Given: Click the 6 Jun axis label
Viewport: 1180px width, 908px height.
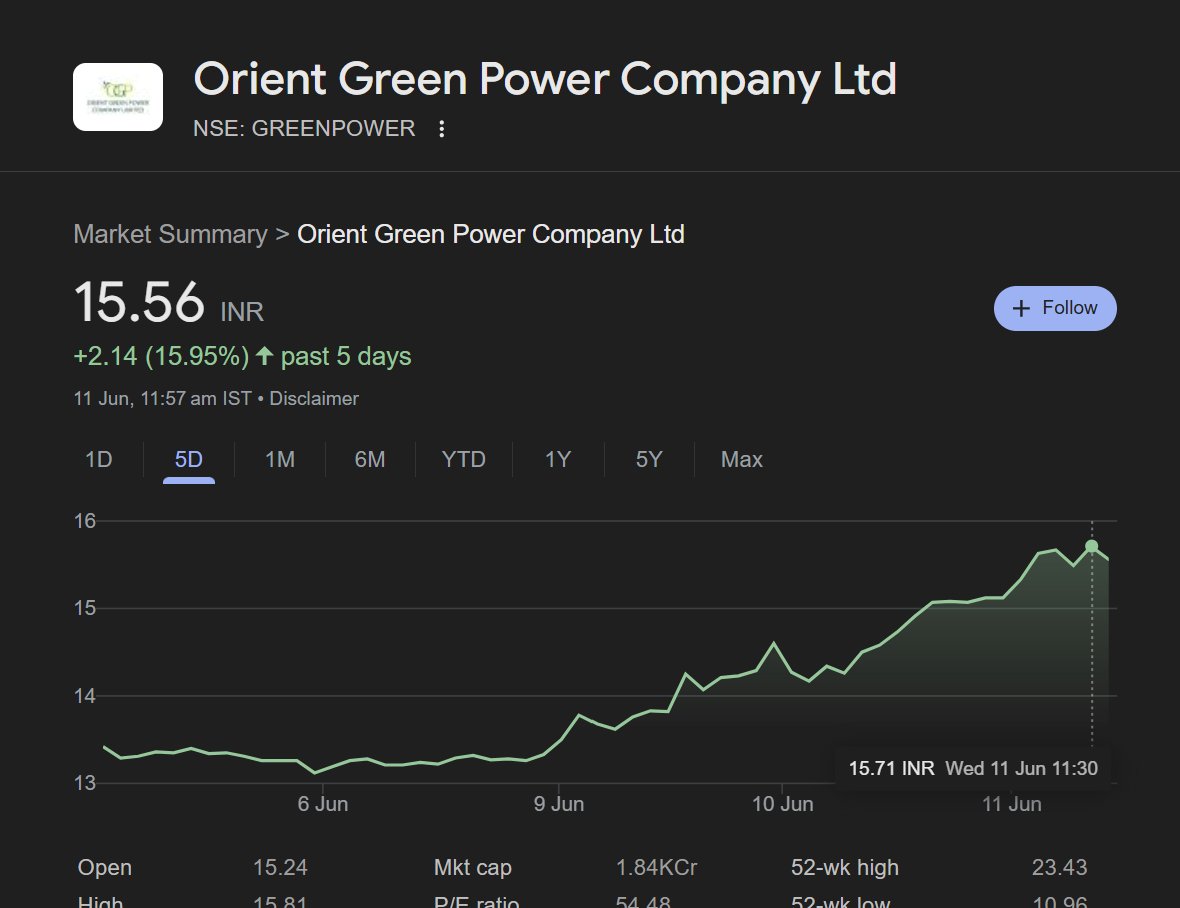Looking at the screenshot, I should (x=323, y=804).
